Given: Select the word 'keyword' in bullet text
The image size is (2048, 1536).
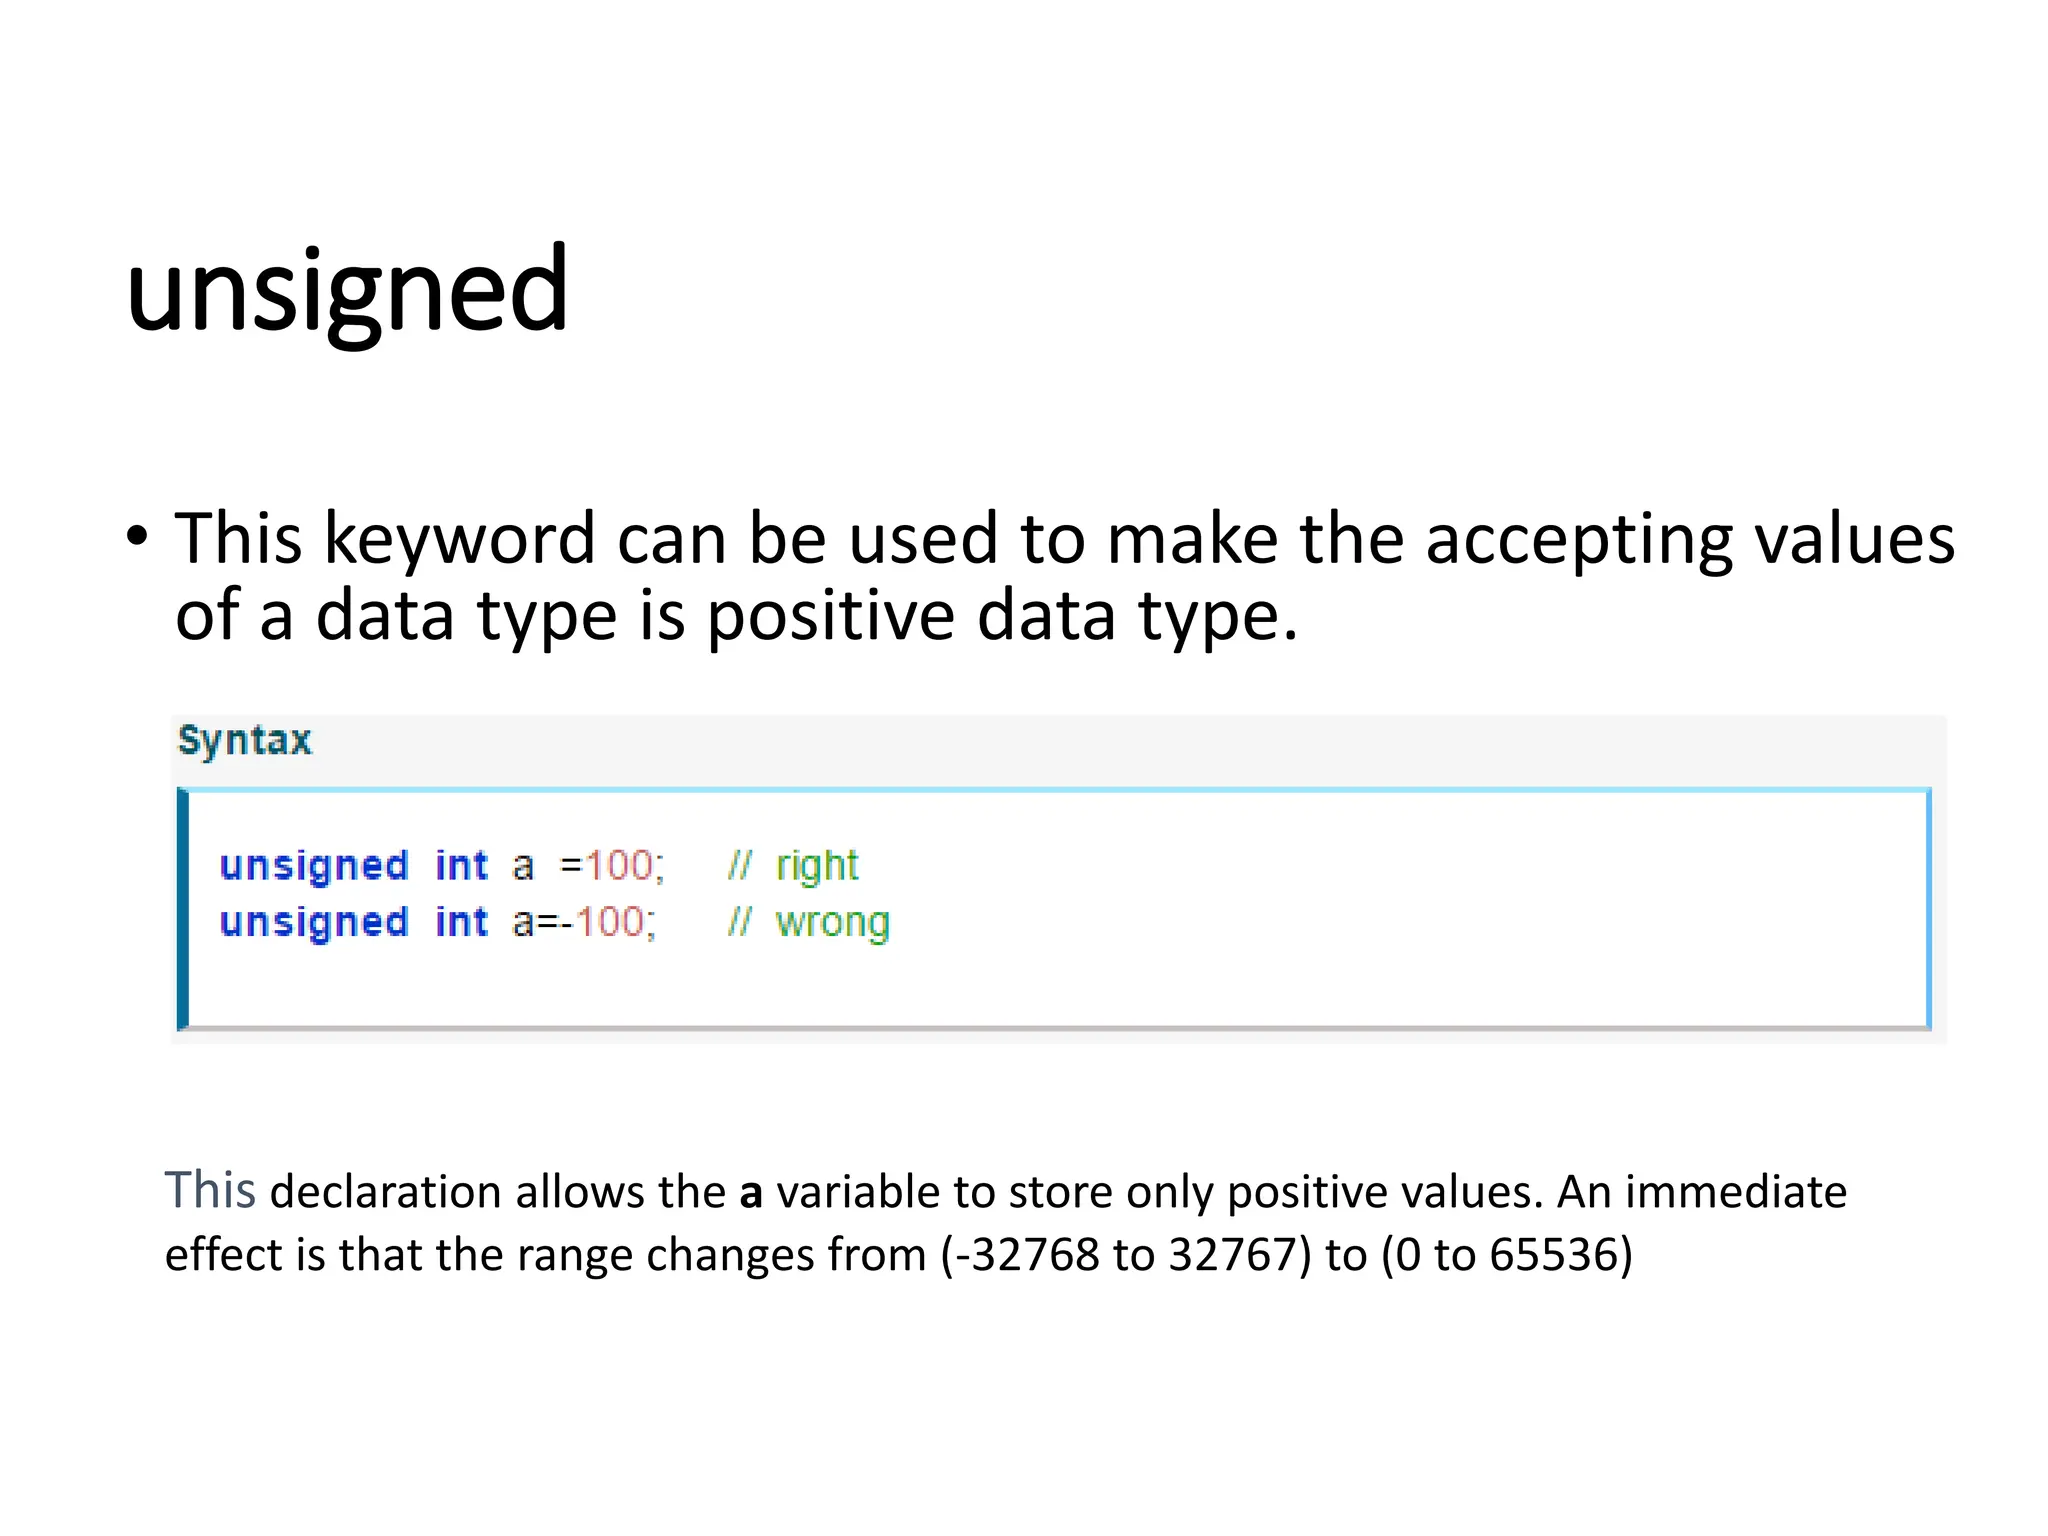Looking at the screenshot, I should pyautogui.click(x=460, y=541).
